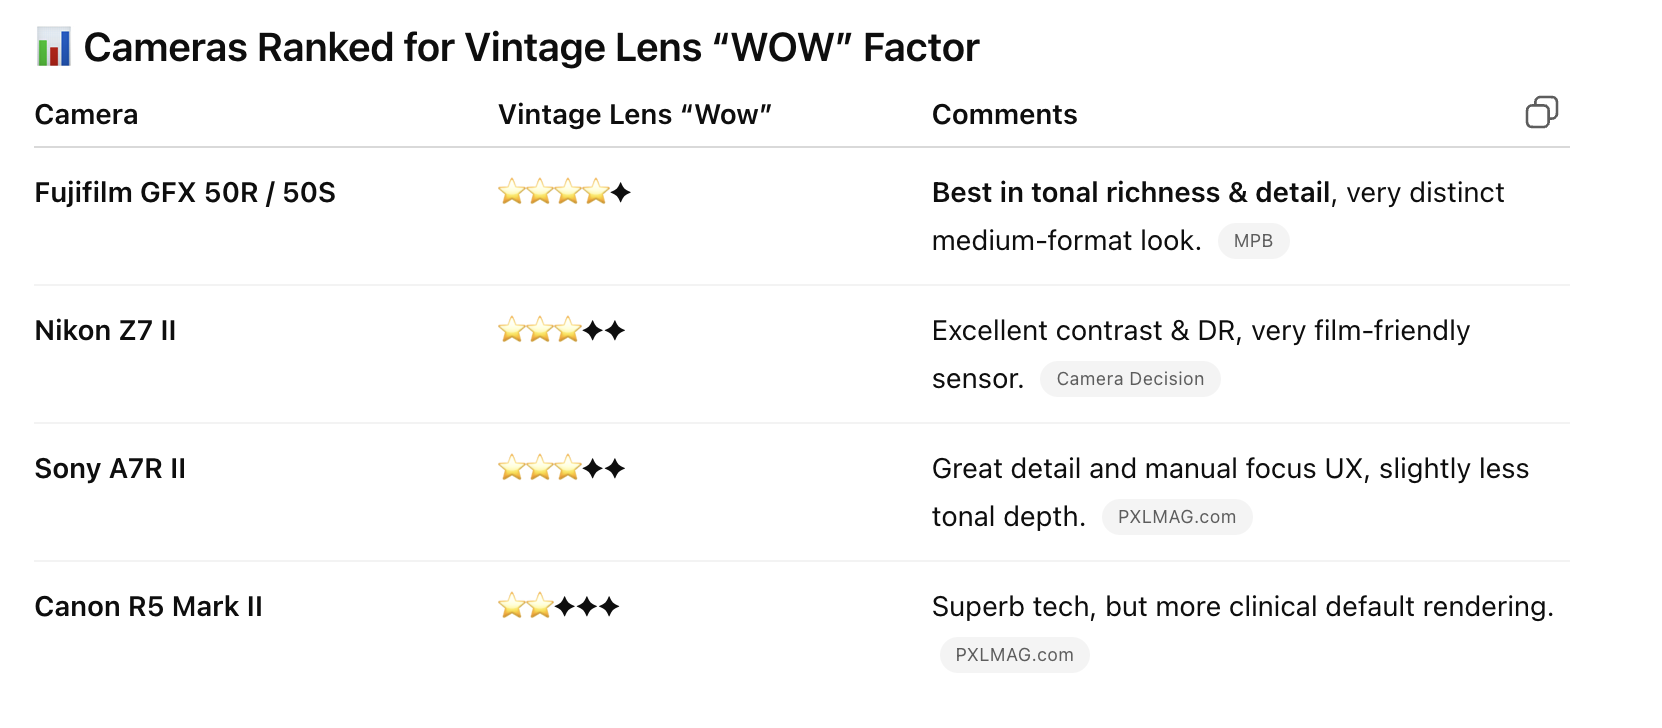Open the MPB source citation

[1253, 241]
